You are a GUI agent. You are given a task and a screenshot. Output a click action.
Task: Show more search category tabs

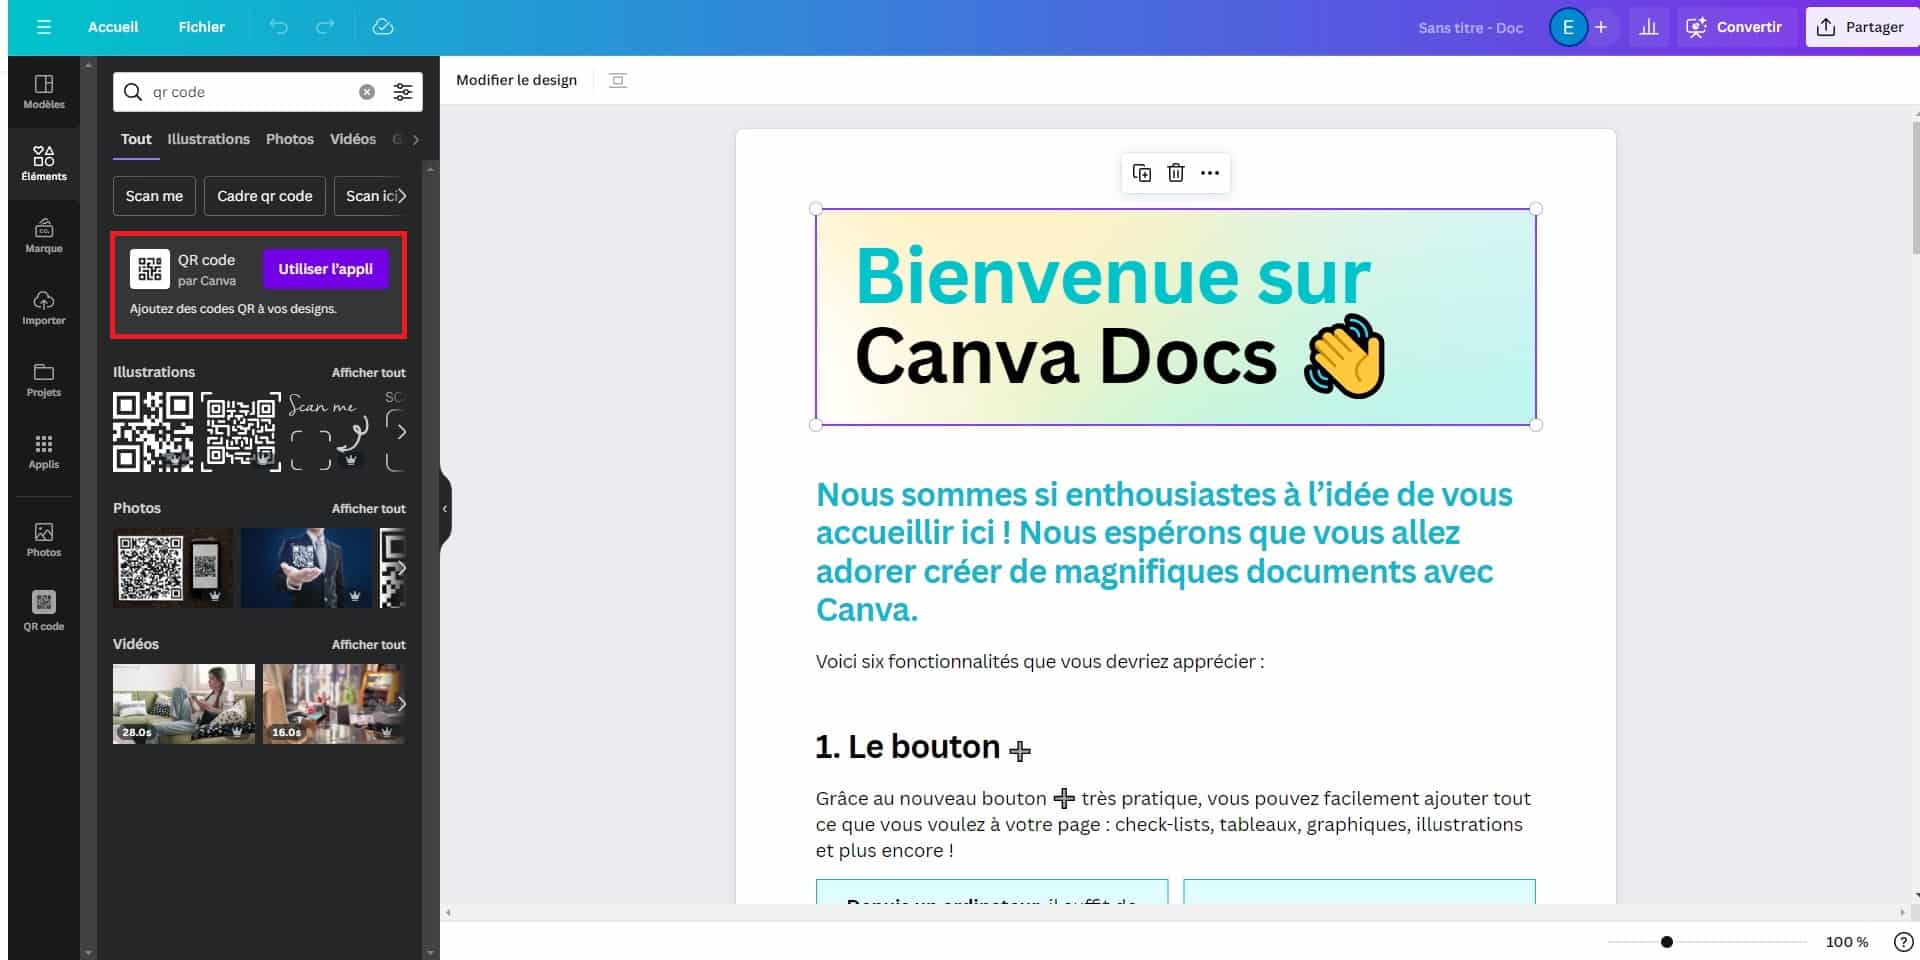(416, 139)
